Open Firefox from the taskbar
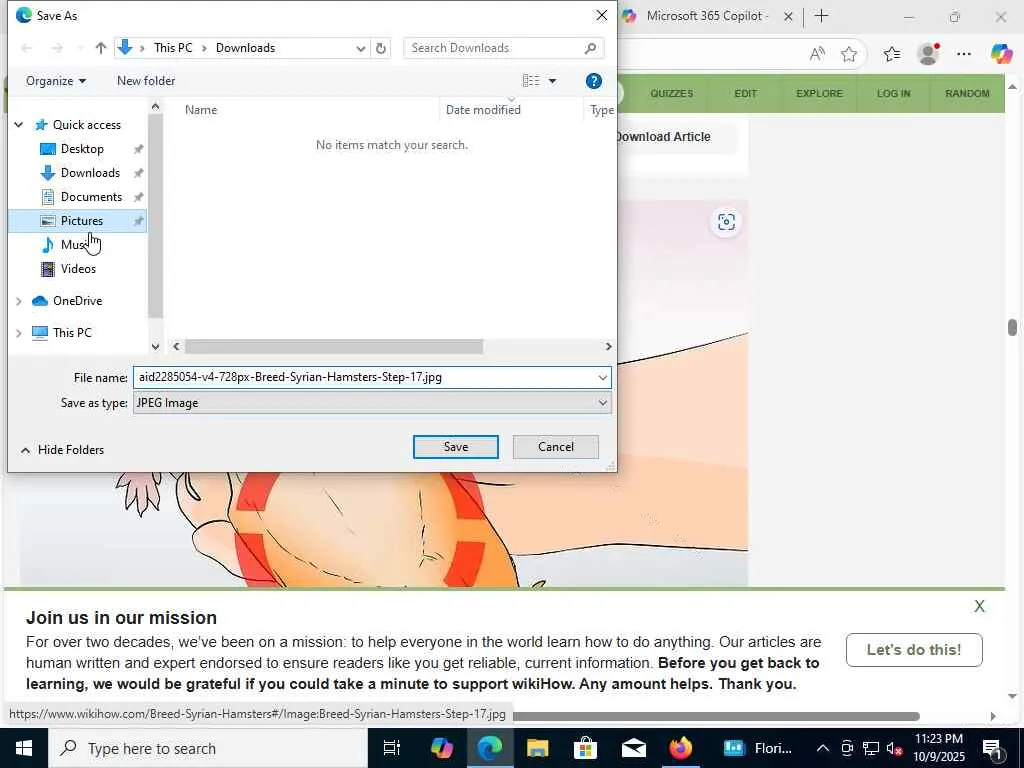1024x768 pixels. [680, 748]
